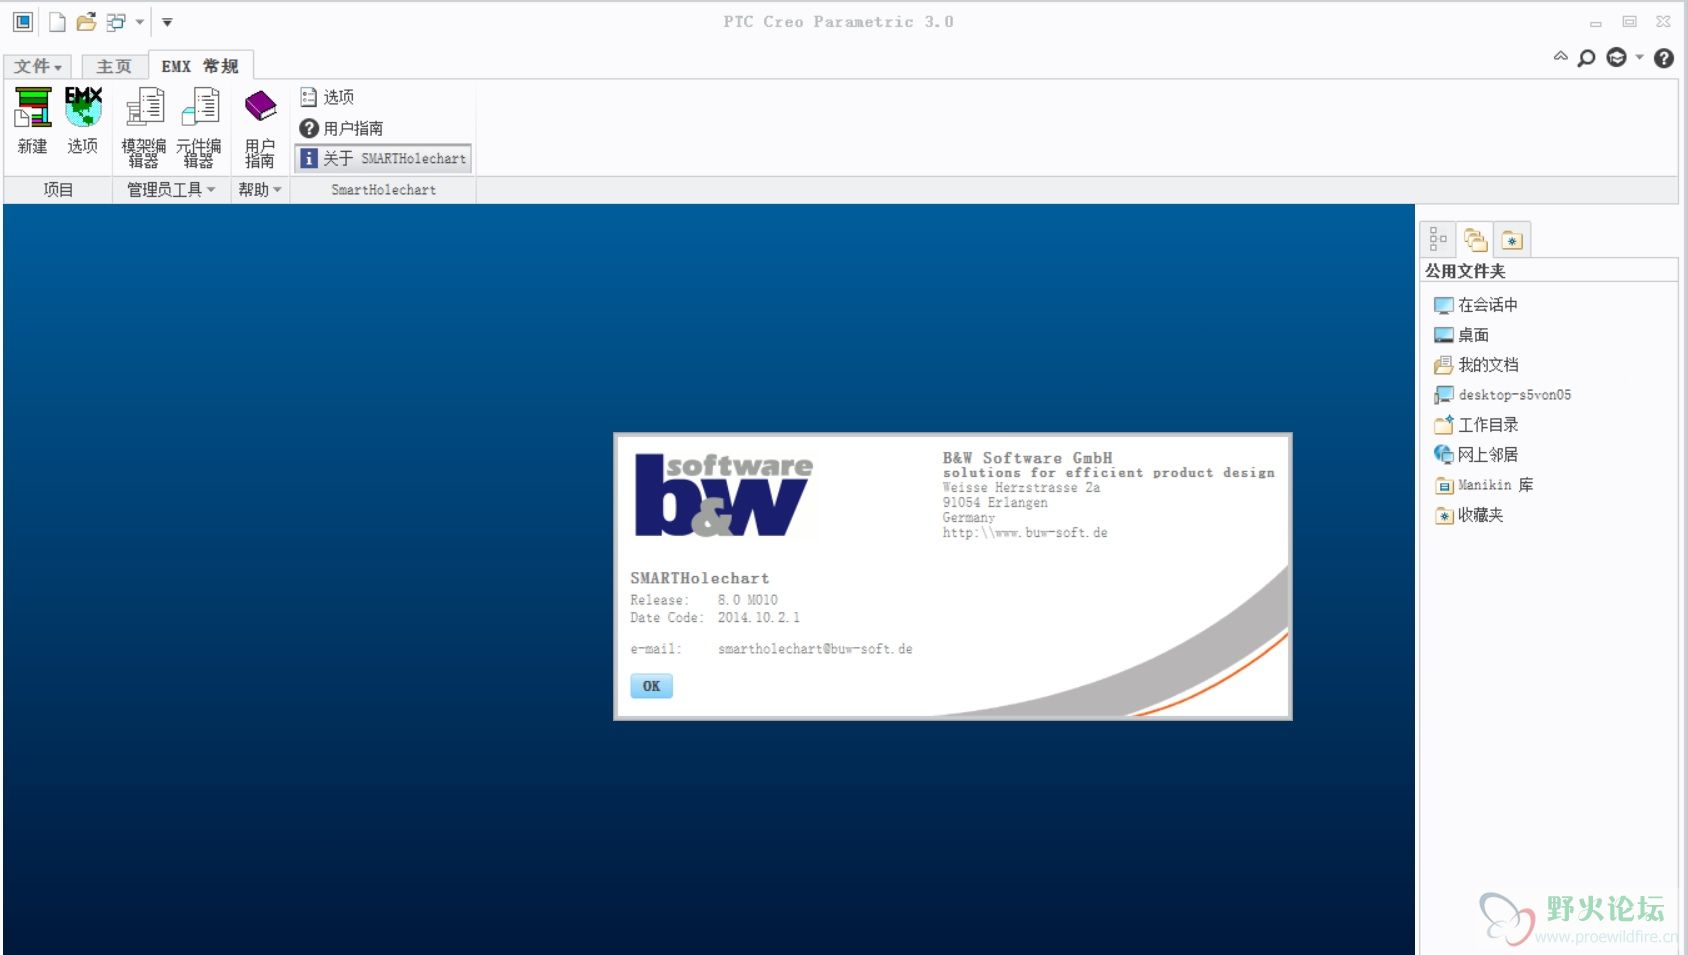Open SmartHolechart 选项 options
The width and height of the screenshot is (1688, 955).
point(327,97)
